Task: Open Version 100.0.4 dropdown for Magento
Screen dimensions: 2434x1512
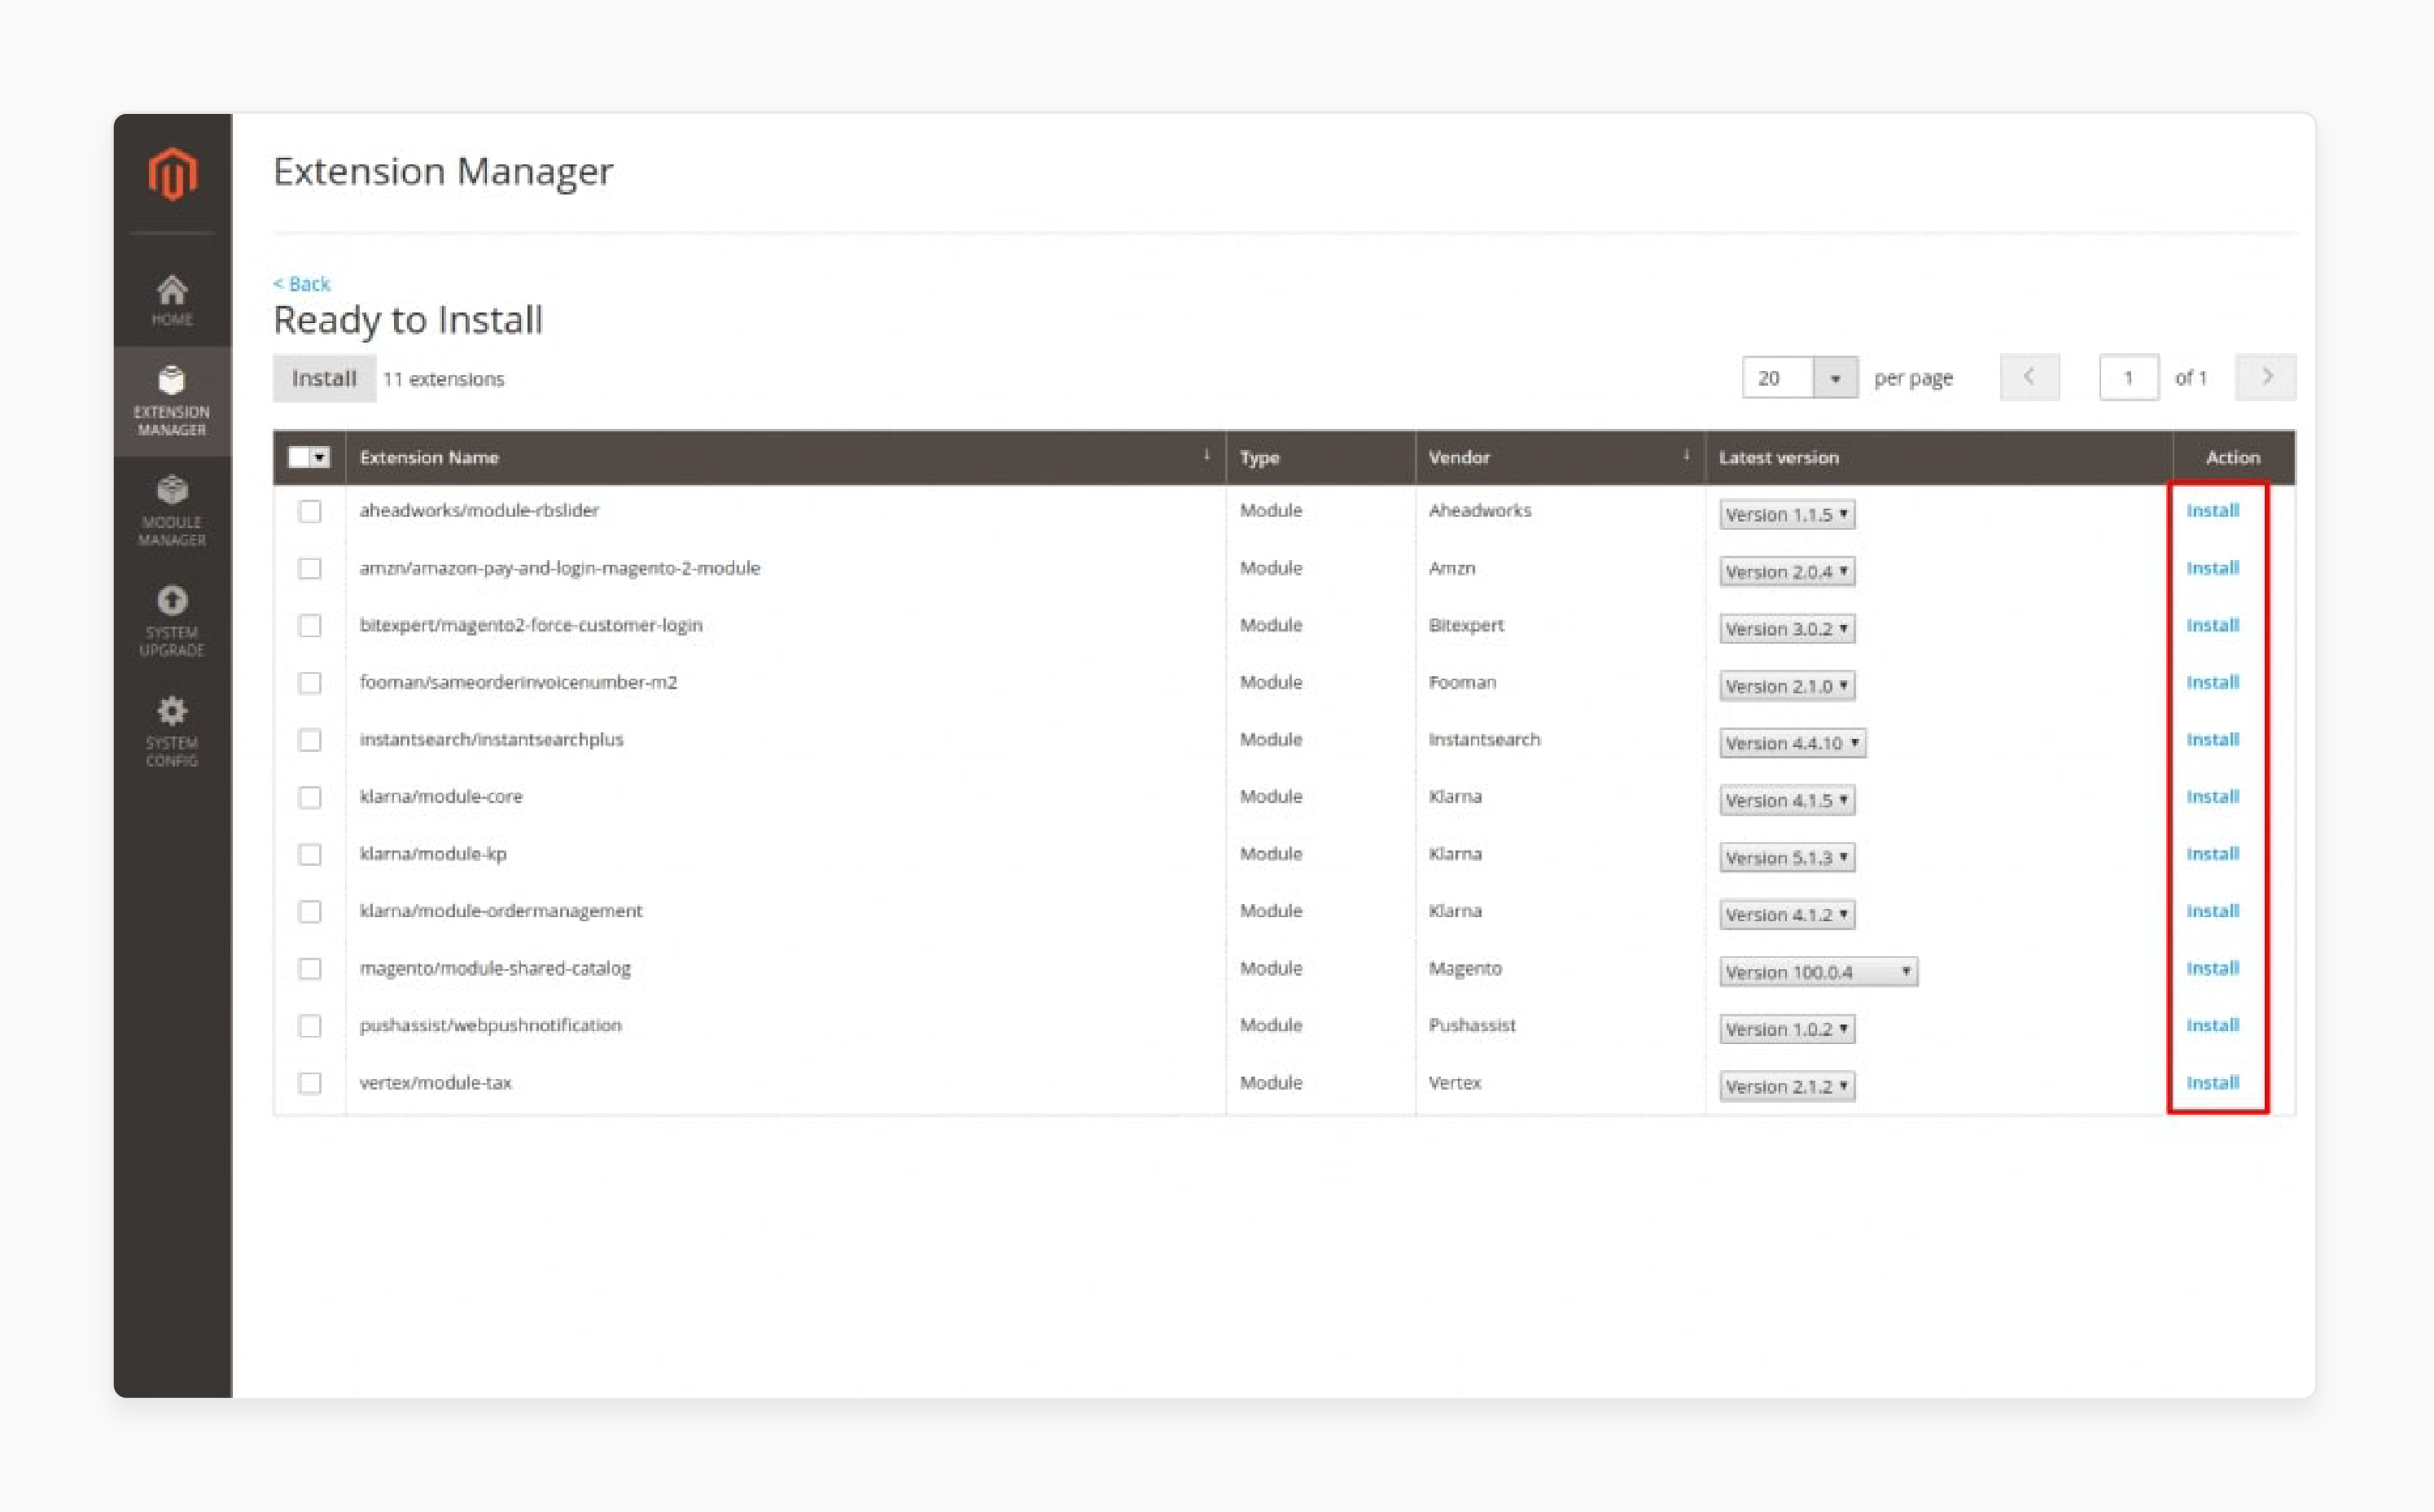Action: tap(1819, 972)
